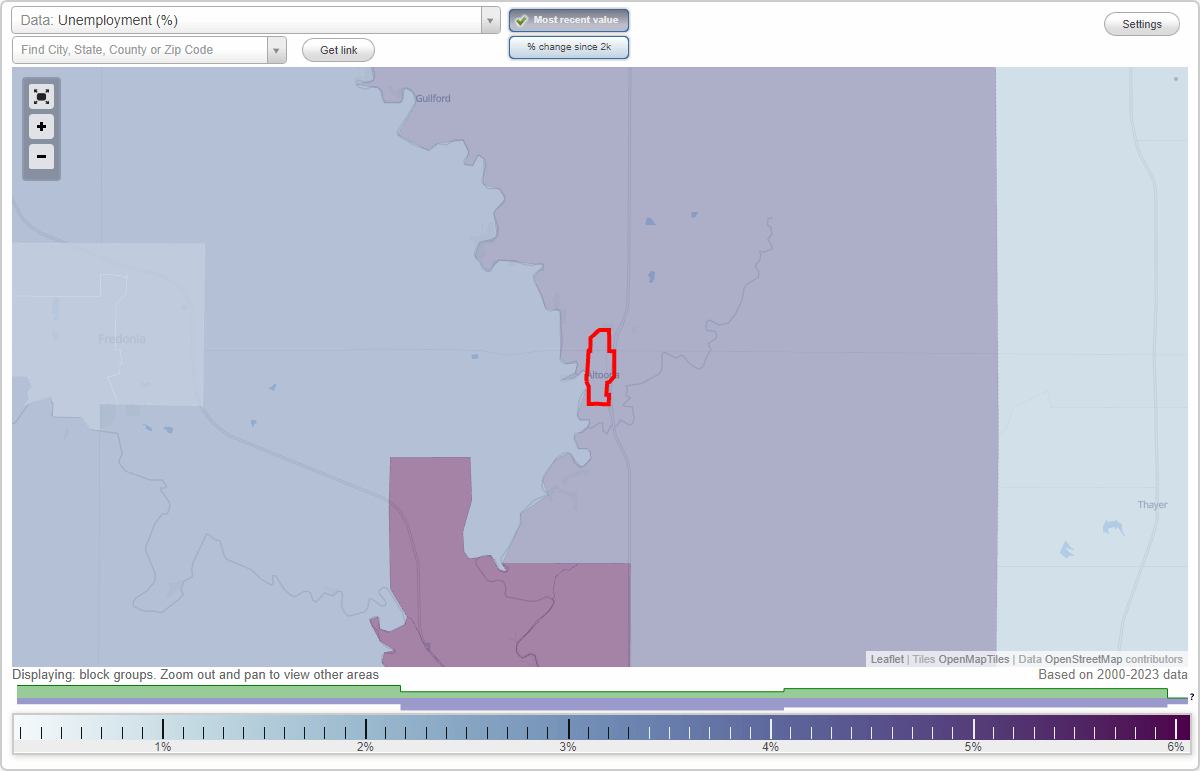This screenshot has width=1200, height=771.
Task: Open the Data selection dropdown
Action: (489, 19)
